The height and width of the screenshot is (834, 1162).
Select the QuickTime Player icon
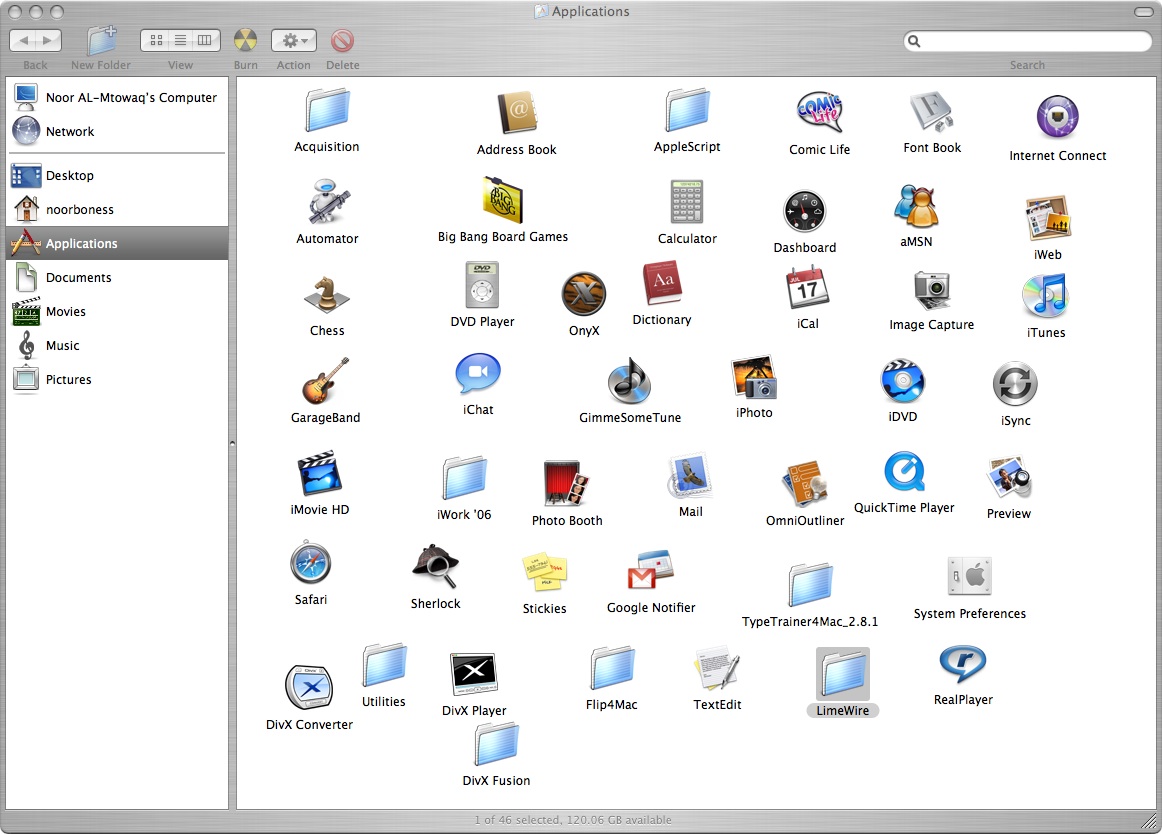[904, 471]
